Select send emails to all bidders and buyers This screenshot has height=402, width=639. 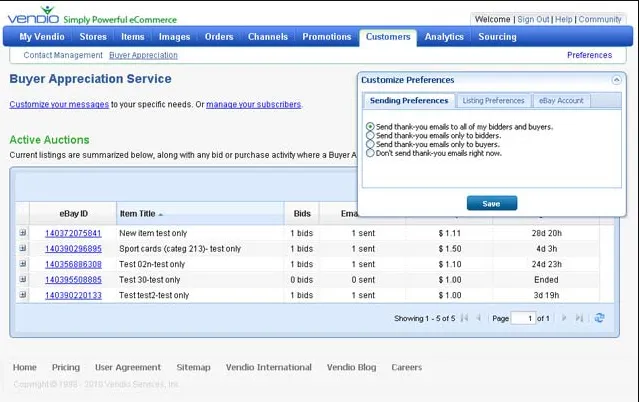(370, 127)
